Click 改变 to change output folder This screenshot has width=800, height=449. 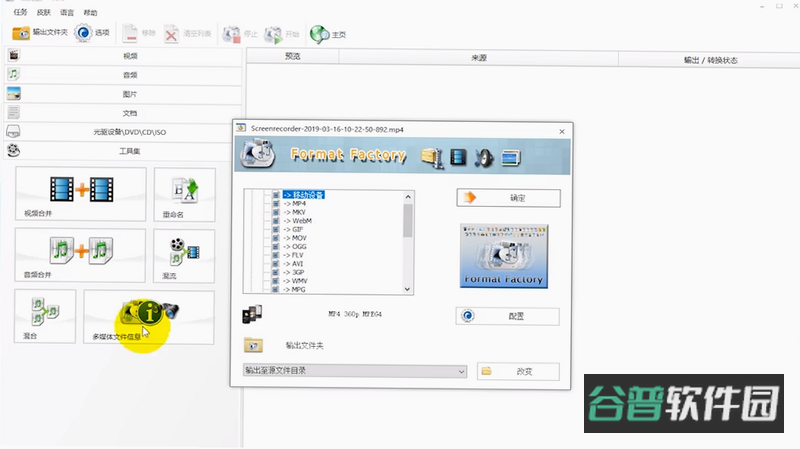click(518, 371)
